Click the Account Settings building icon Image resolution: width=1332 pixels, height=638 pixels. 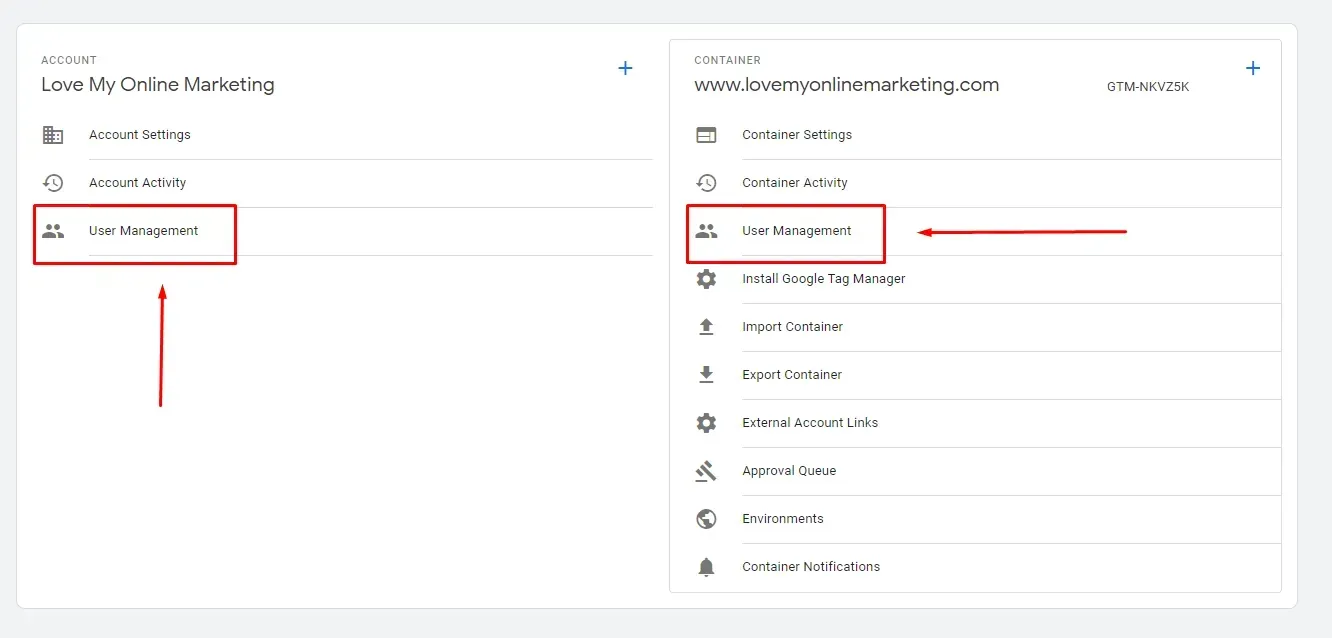pos(53,135)
